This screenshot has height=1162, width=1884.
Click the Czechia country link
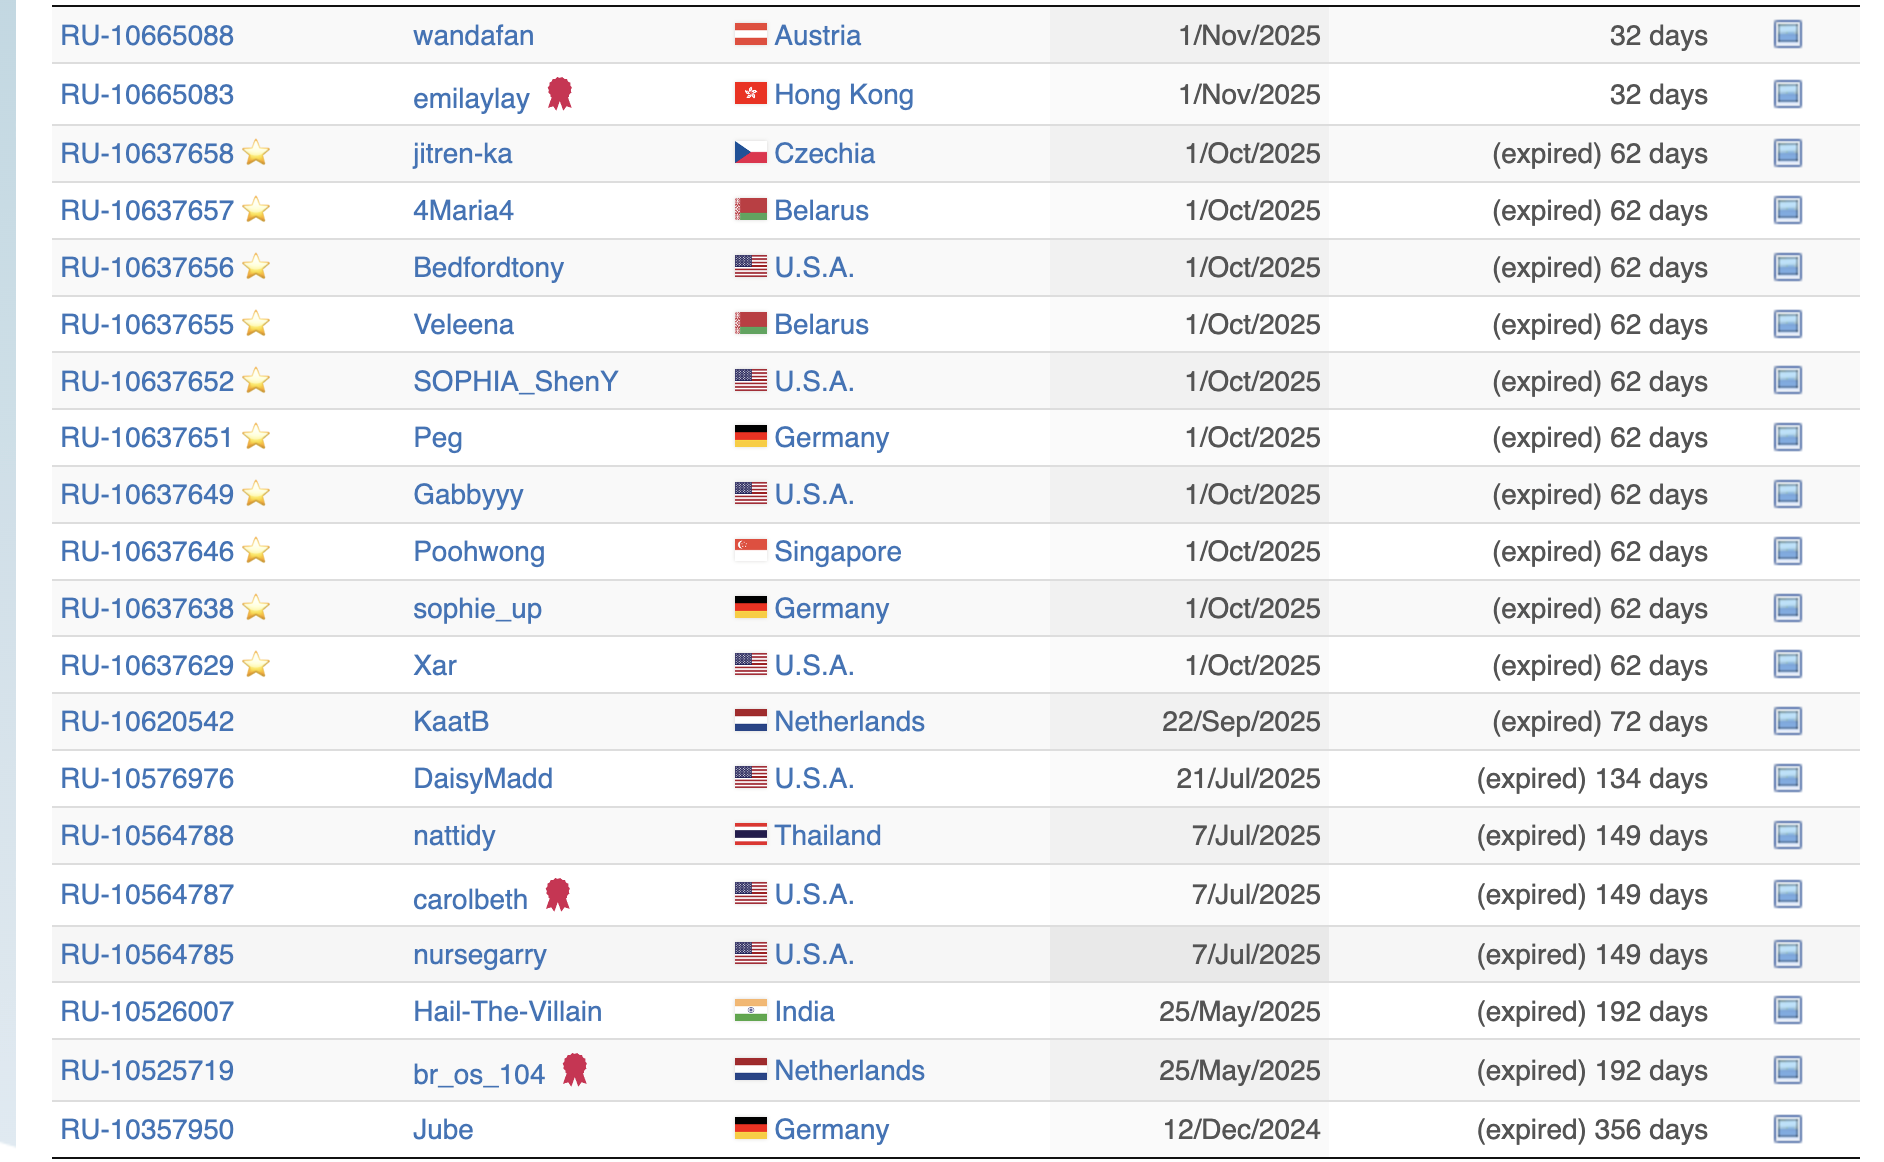(824, 153)
